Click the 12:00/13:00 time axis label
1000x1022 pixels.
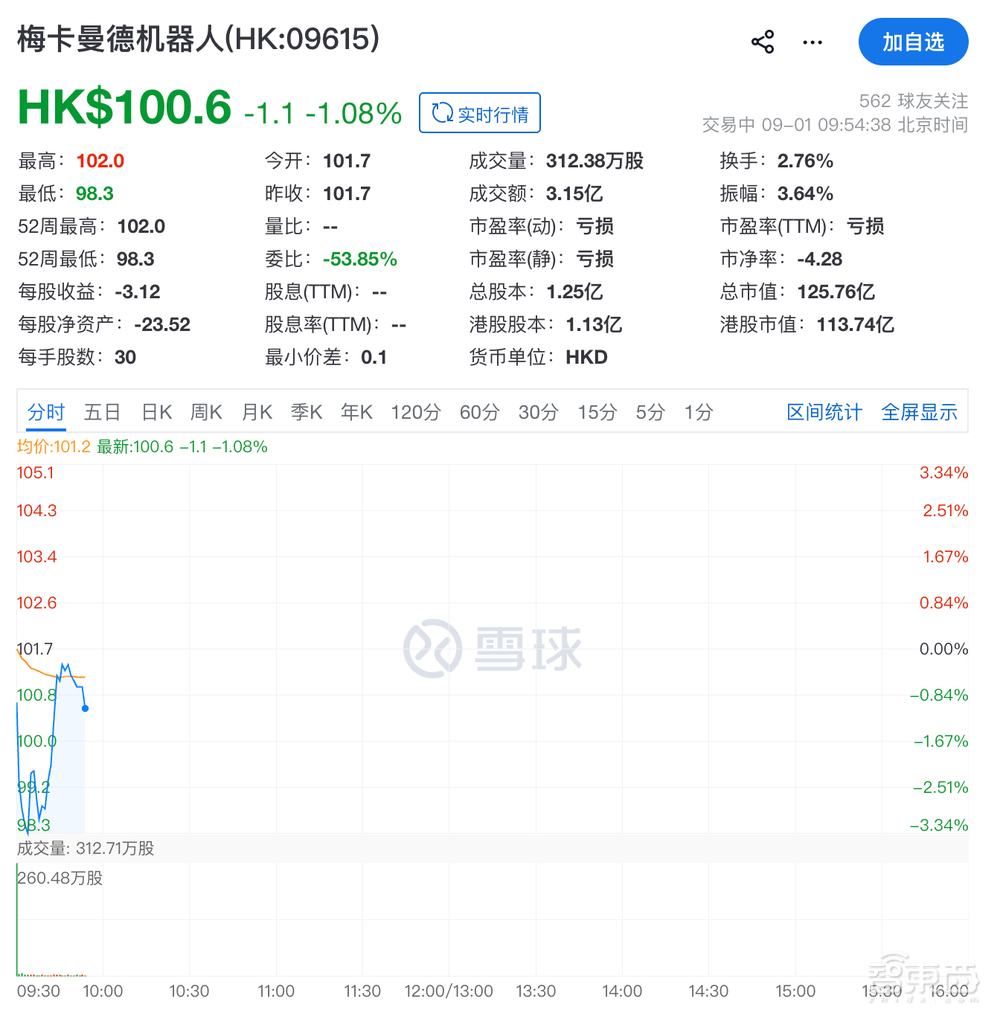(x=449, y=991)
